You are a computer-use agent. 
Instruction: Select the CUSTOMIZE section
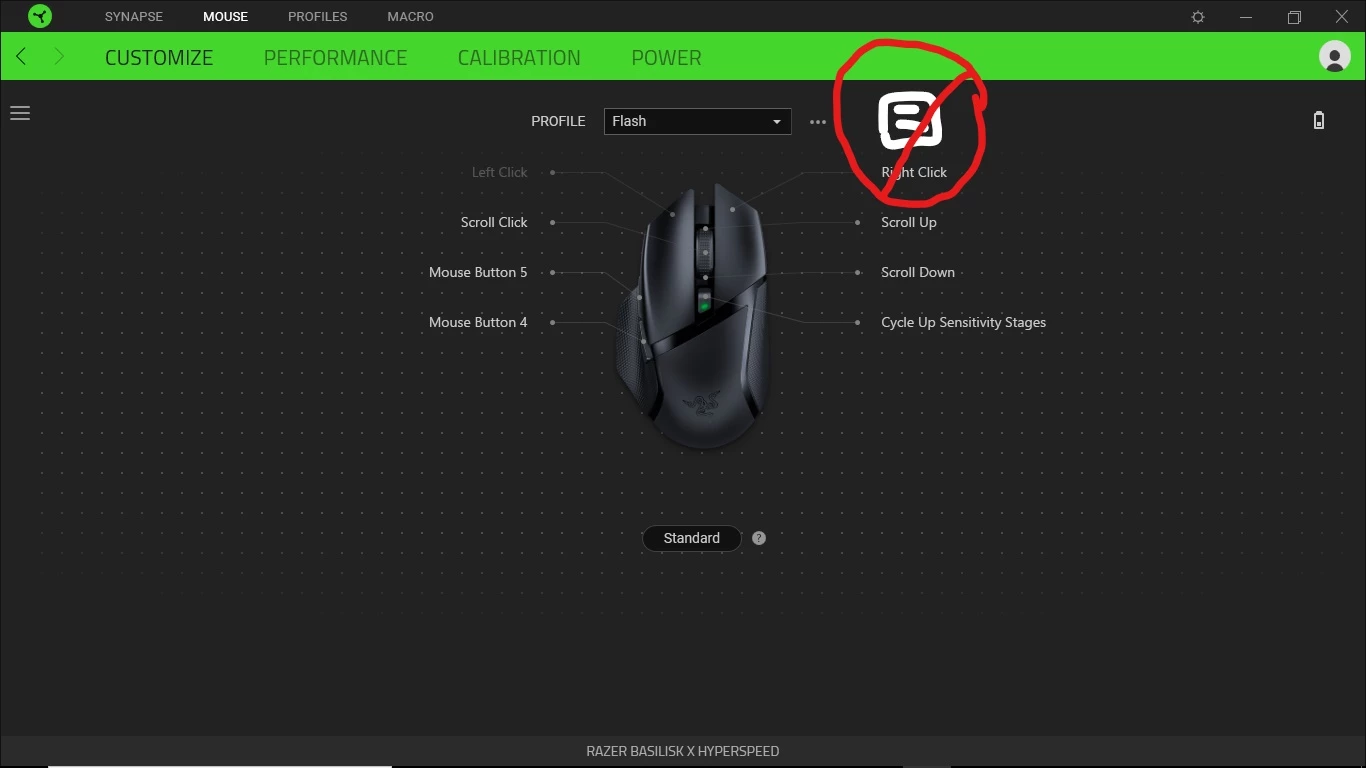[159, 58]
